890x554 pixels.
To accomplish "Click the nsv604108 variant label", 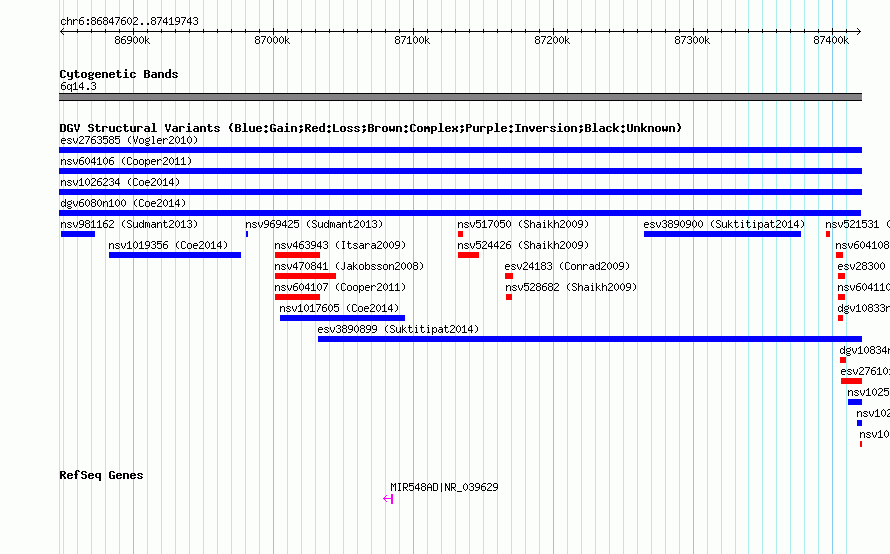I will [x=862, y=245].
